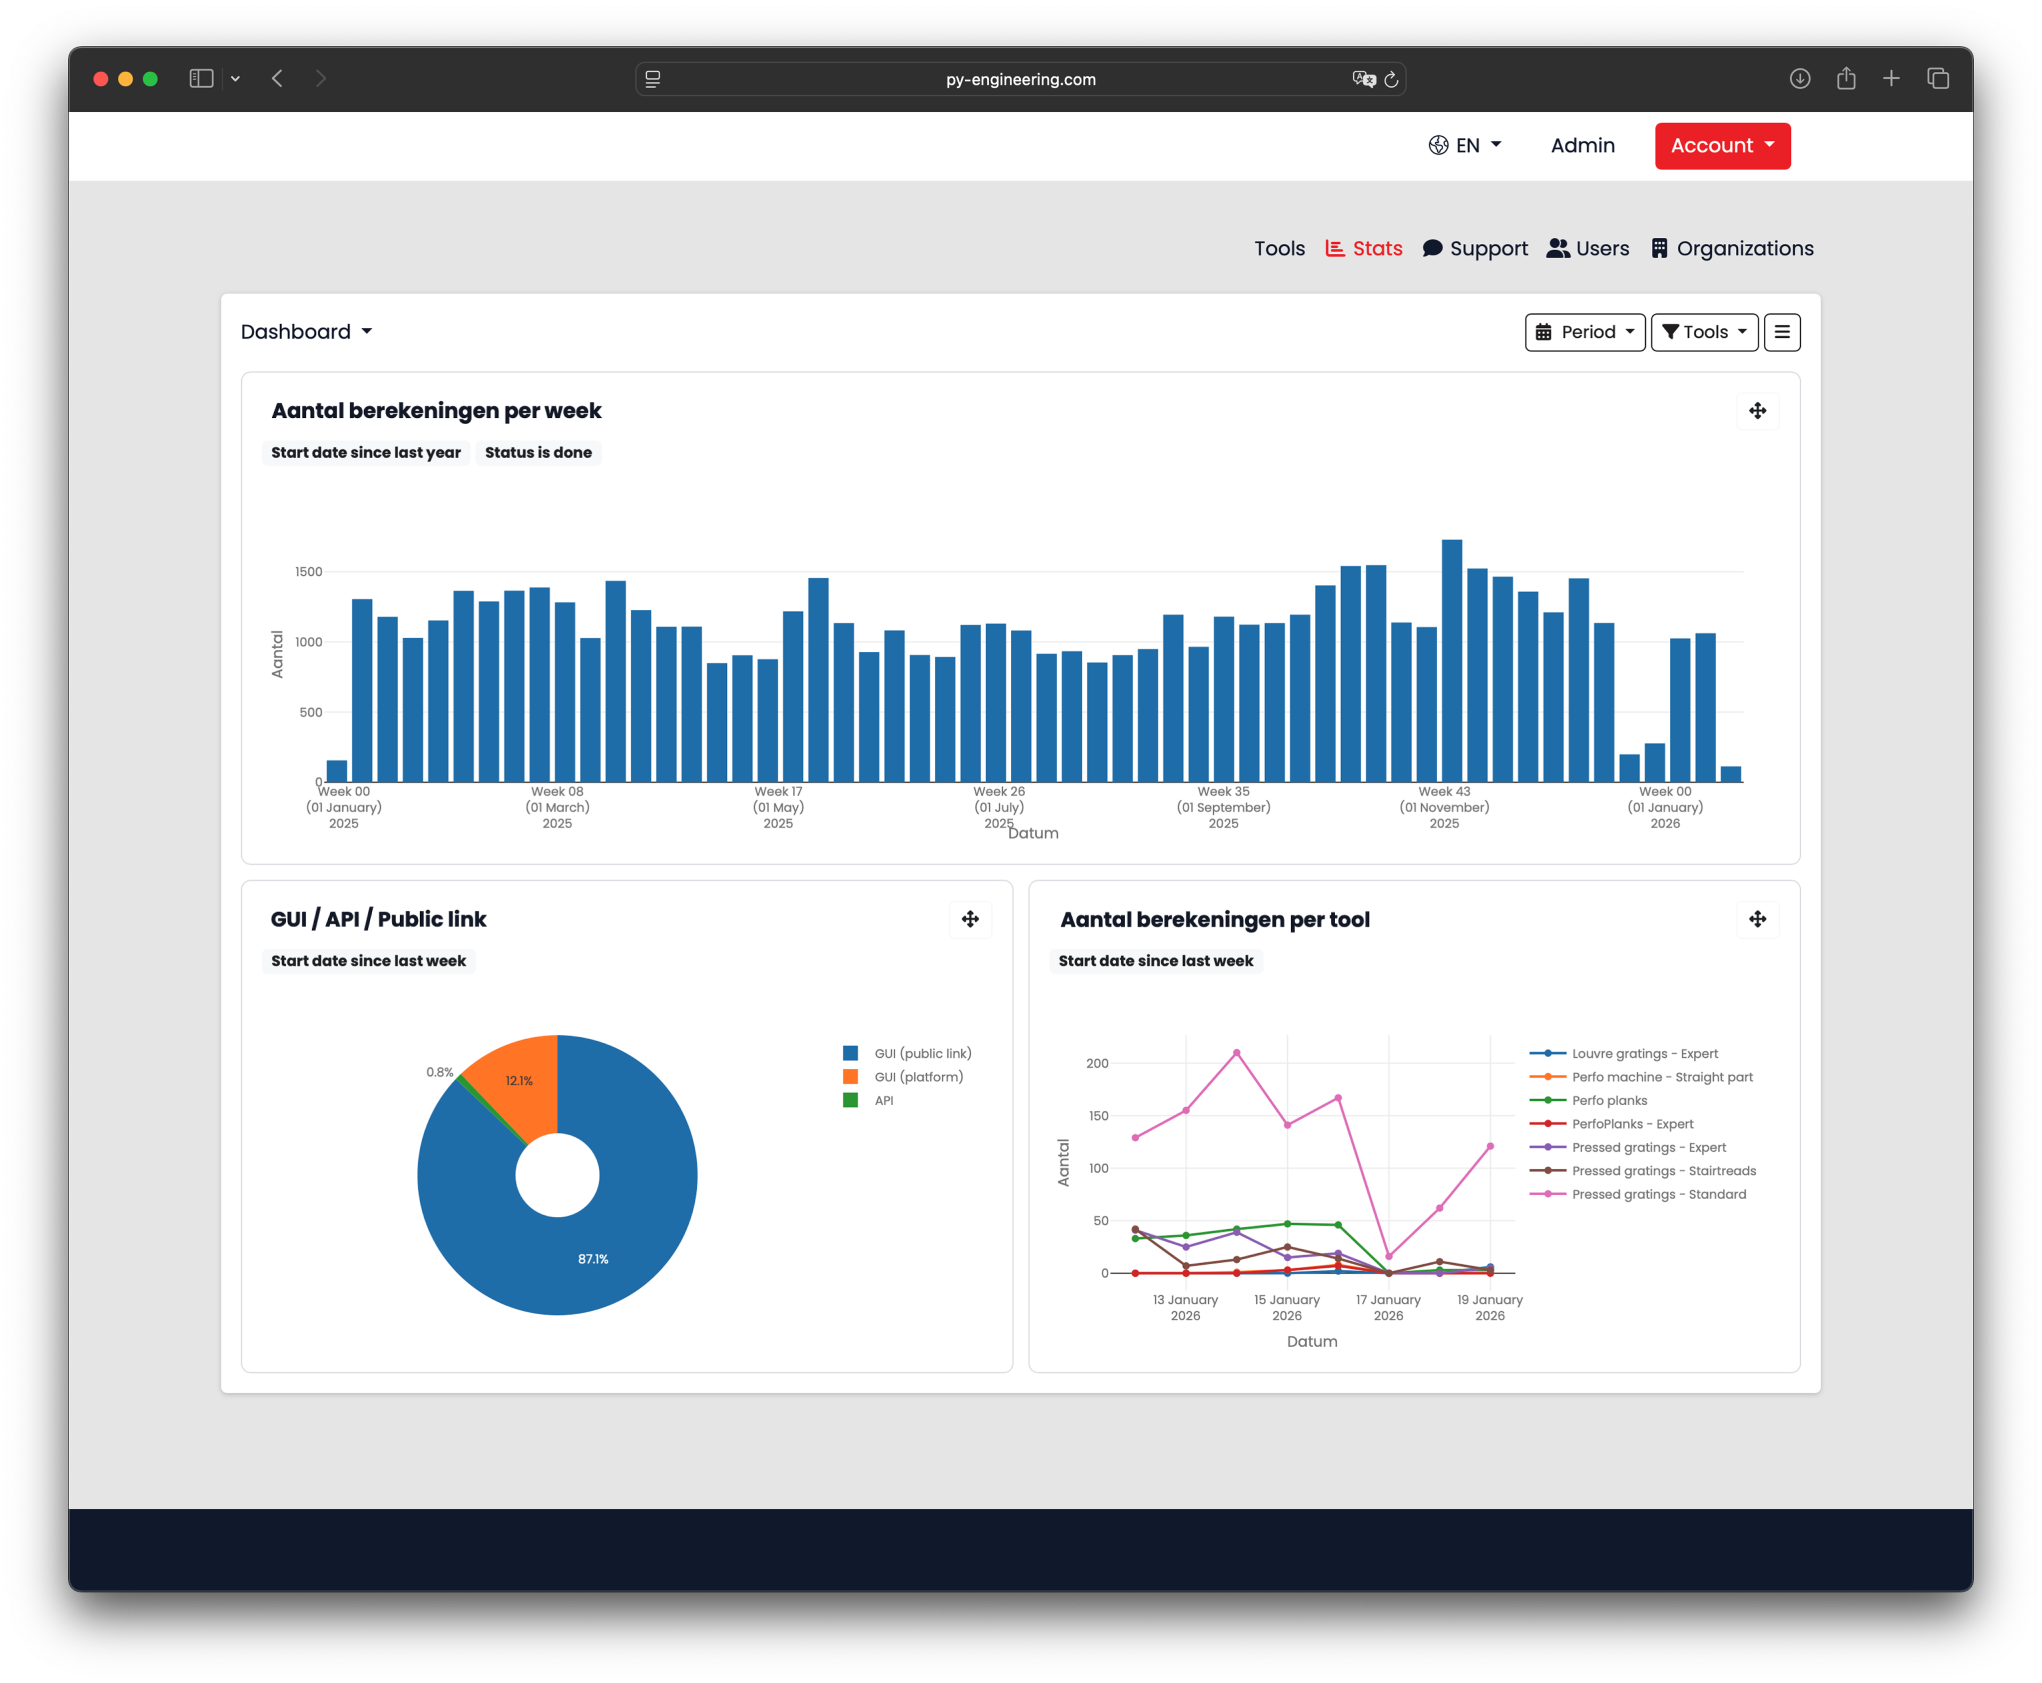Open Organizations via building icon
The width and height of the screenshot is (2042, 1683).
click(x=1660, y=249)
